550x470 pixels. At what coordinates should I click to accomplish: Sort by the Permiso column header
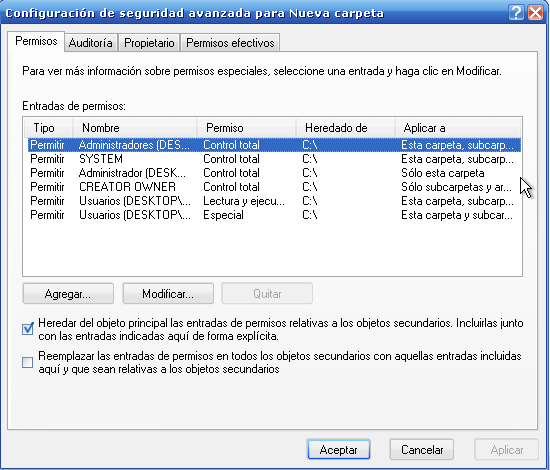pyautogui.click(x=246, y=128)
